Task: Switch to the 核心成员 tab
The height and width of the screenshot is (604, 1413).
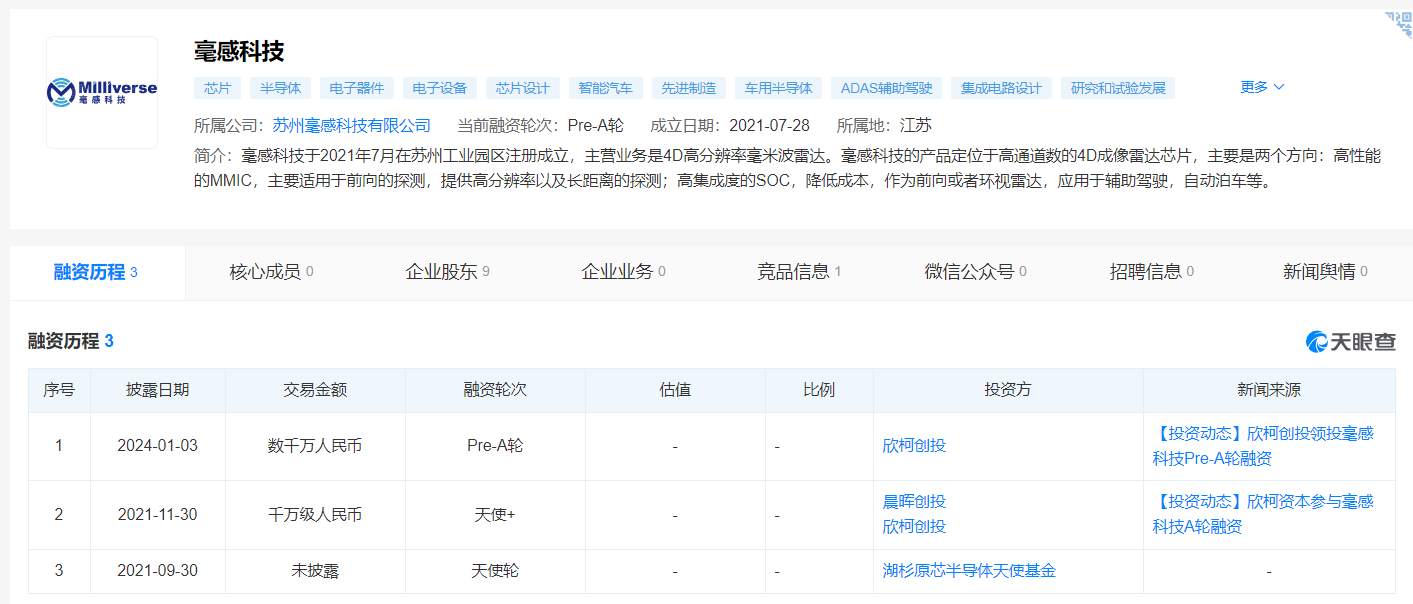Action: point(272,272)
